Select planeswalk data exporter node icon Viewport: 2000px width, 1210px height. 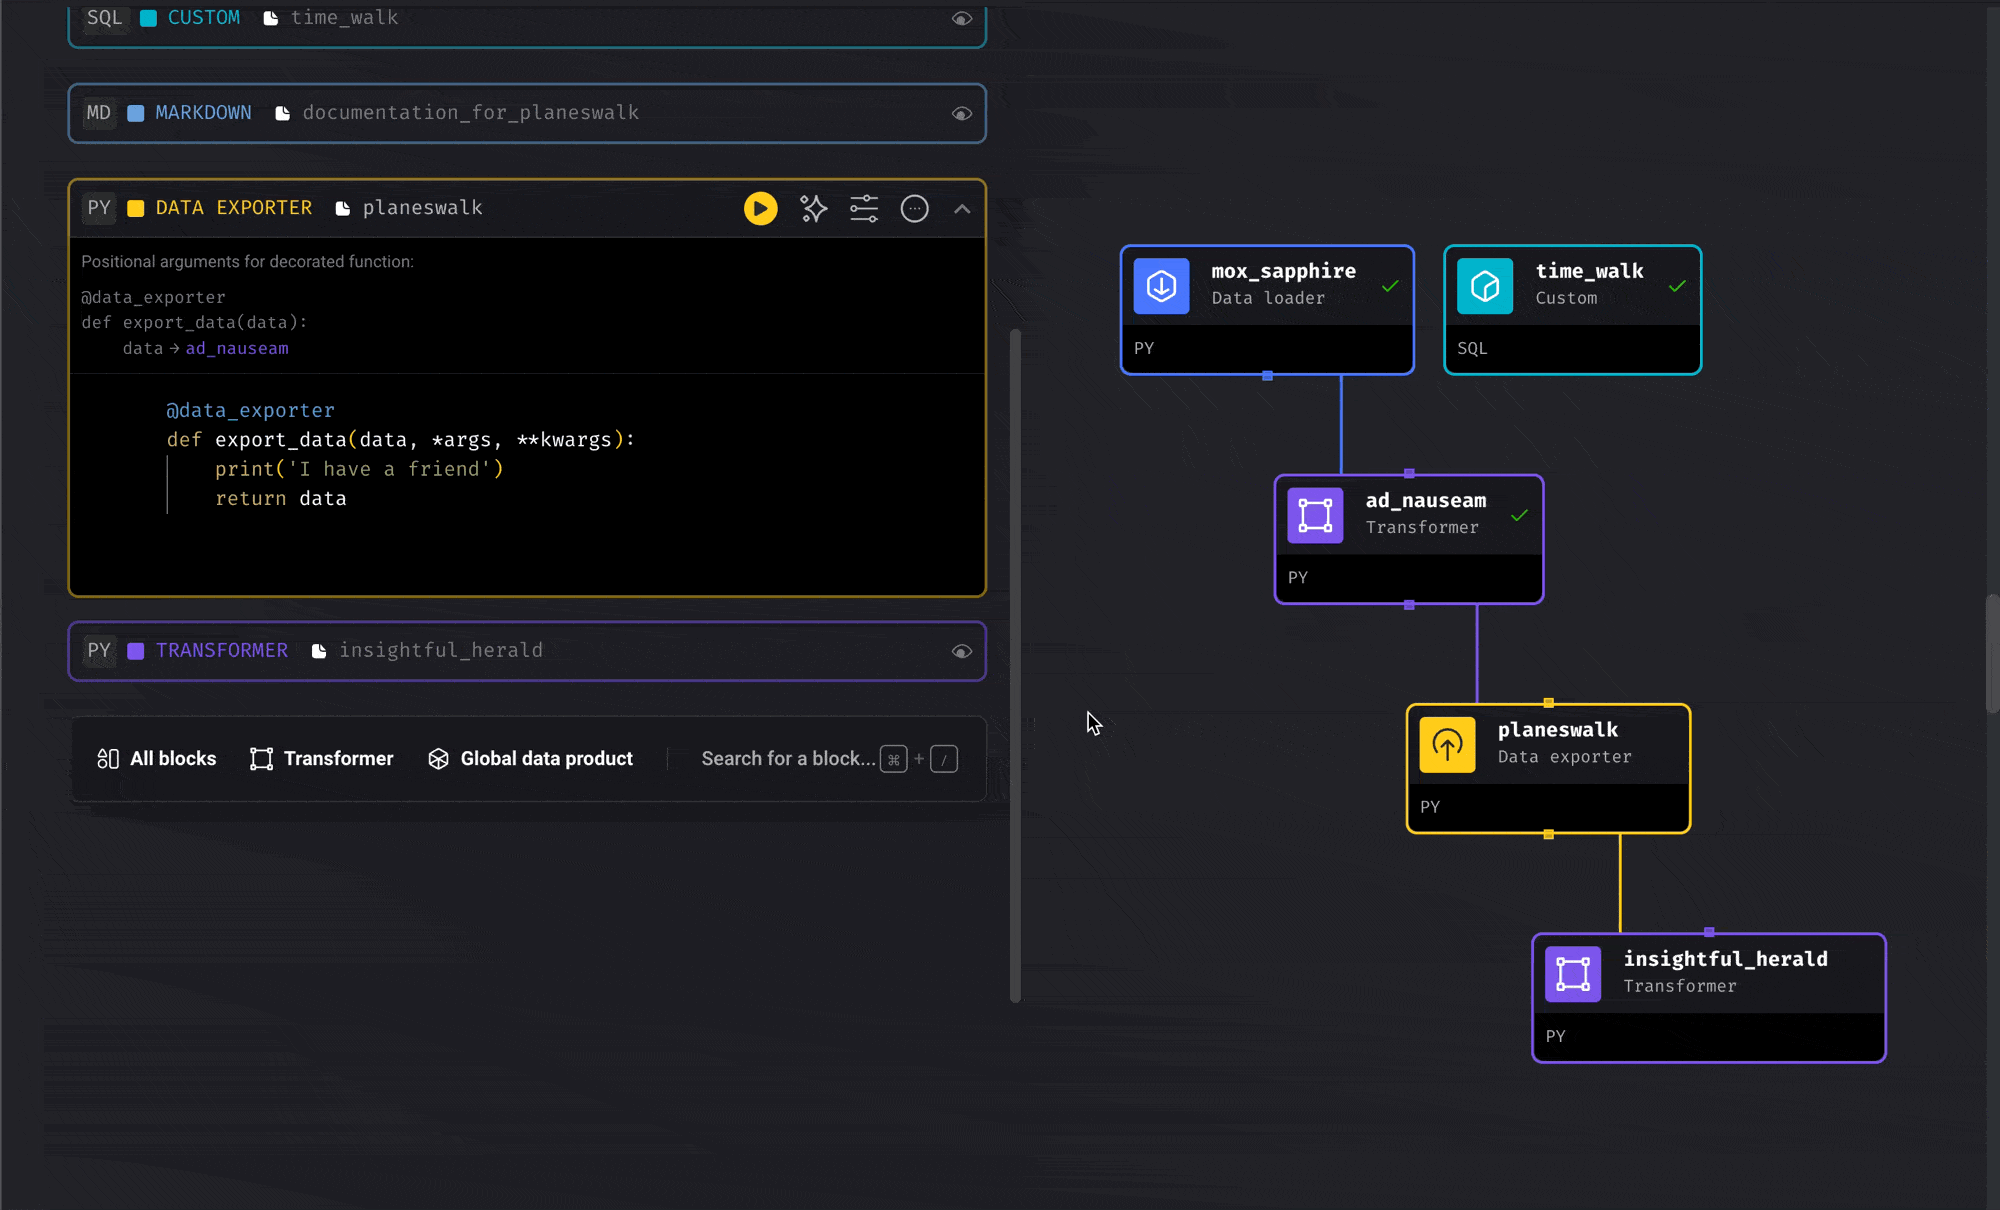1447,744
